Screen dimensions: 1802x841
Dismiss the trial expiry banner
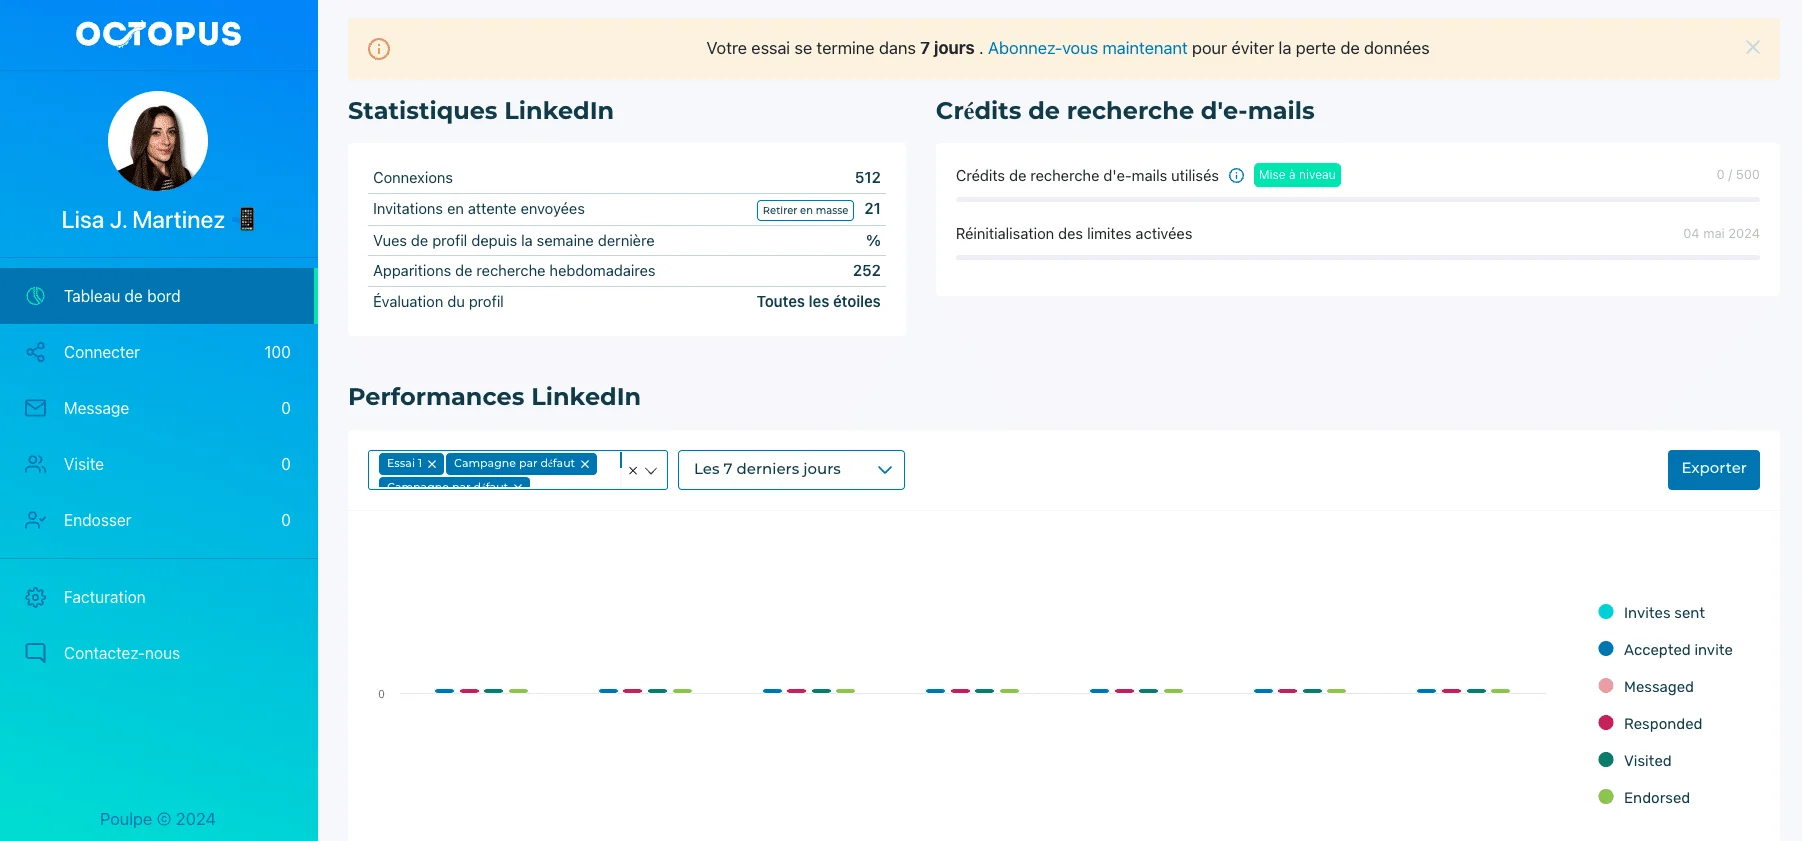click(x=1752, y=47)
